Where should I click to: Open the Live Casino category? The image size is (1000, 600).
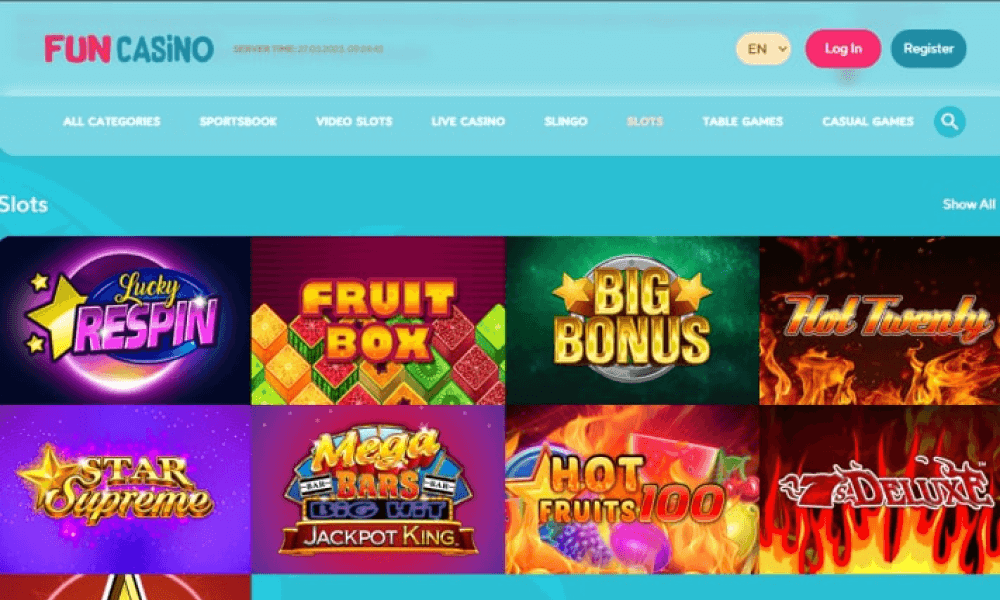pos(468,121)
